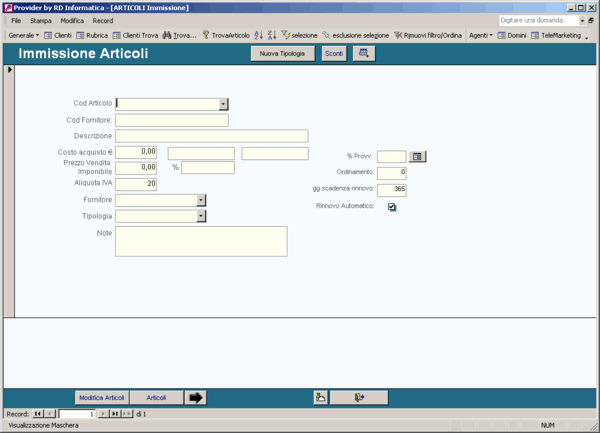This screenshot has height=433, width=600.
Task: Expand the Cod Articolo dropdown
Action: point(223,104)
